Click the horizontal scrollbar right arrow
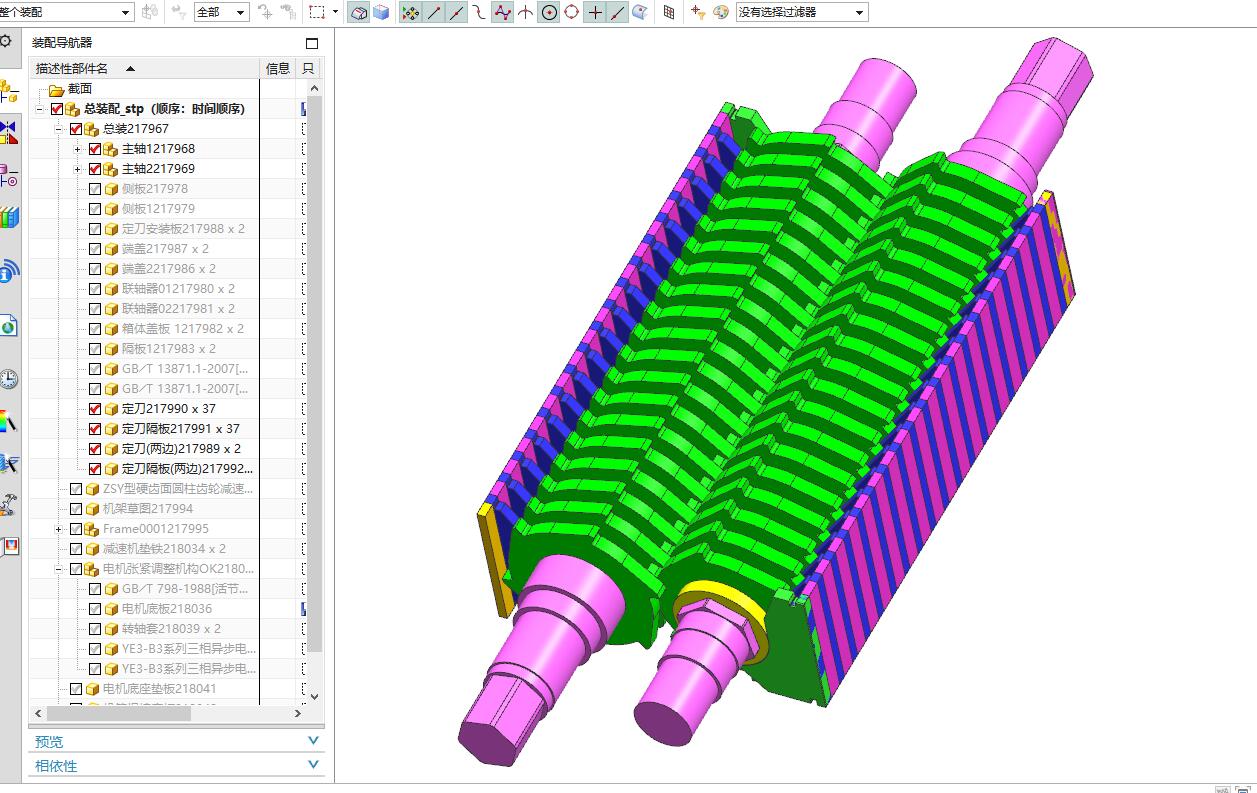This screenshot has width=1257, height=793. pos(298,713)
